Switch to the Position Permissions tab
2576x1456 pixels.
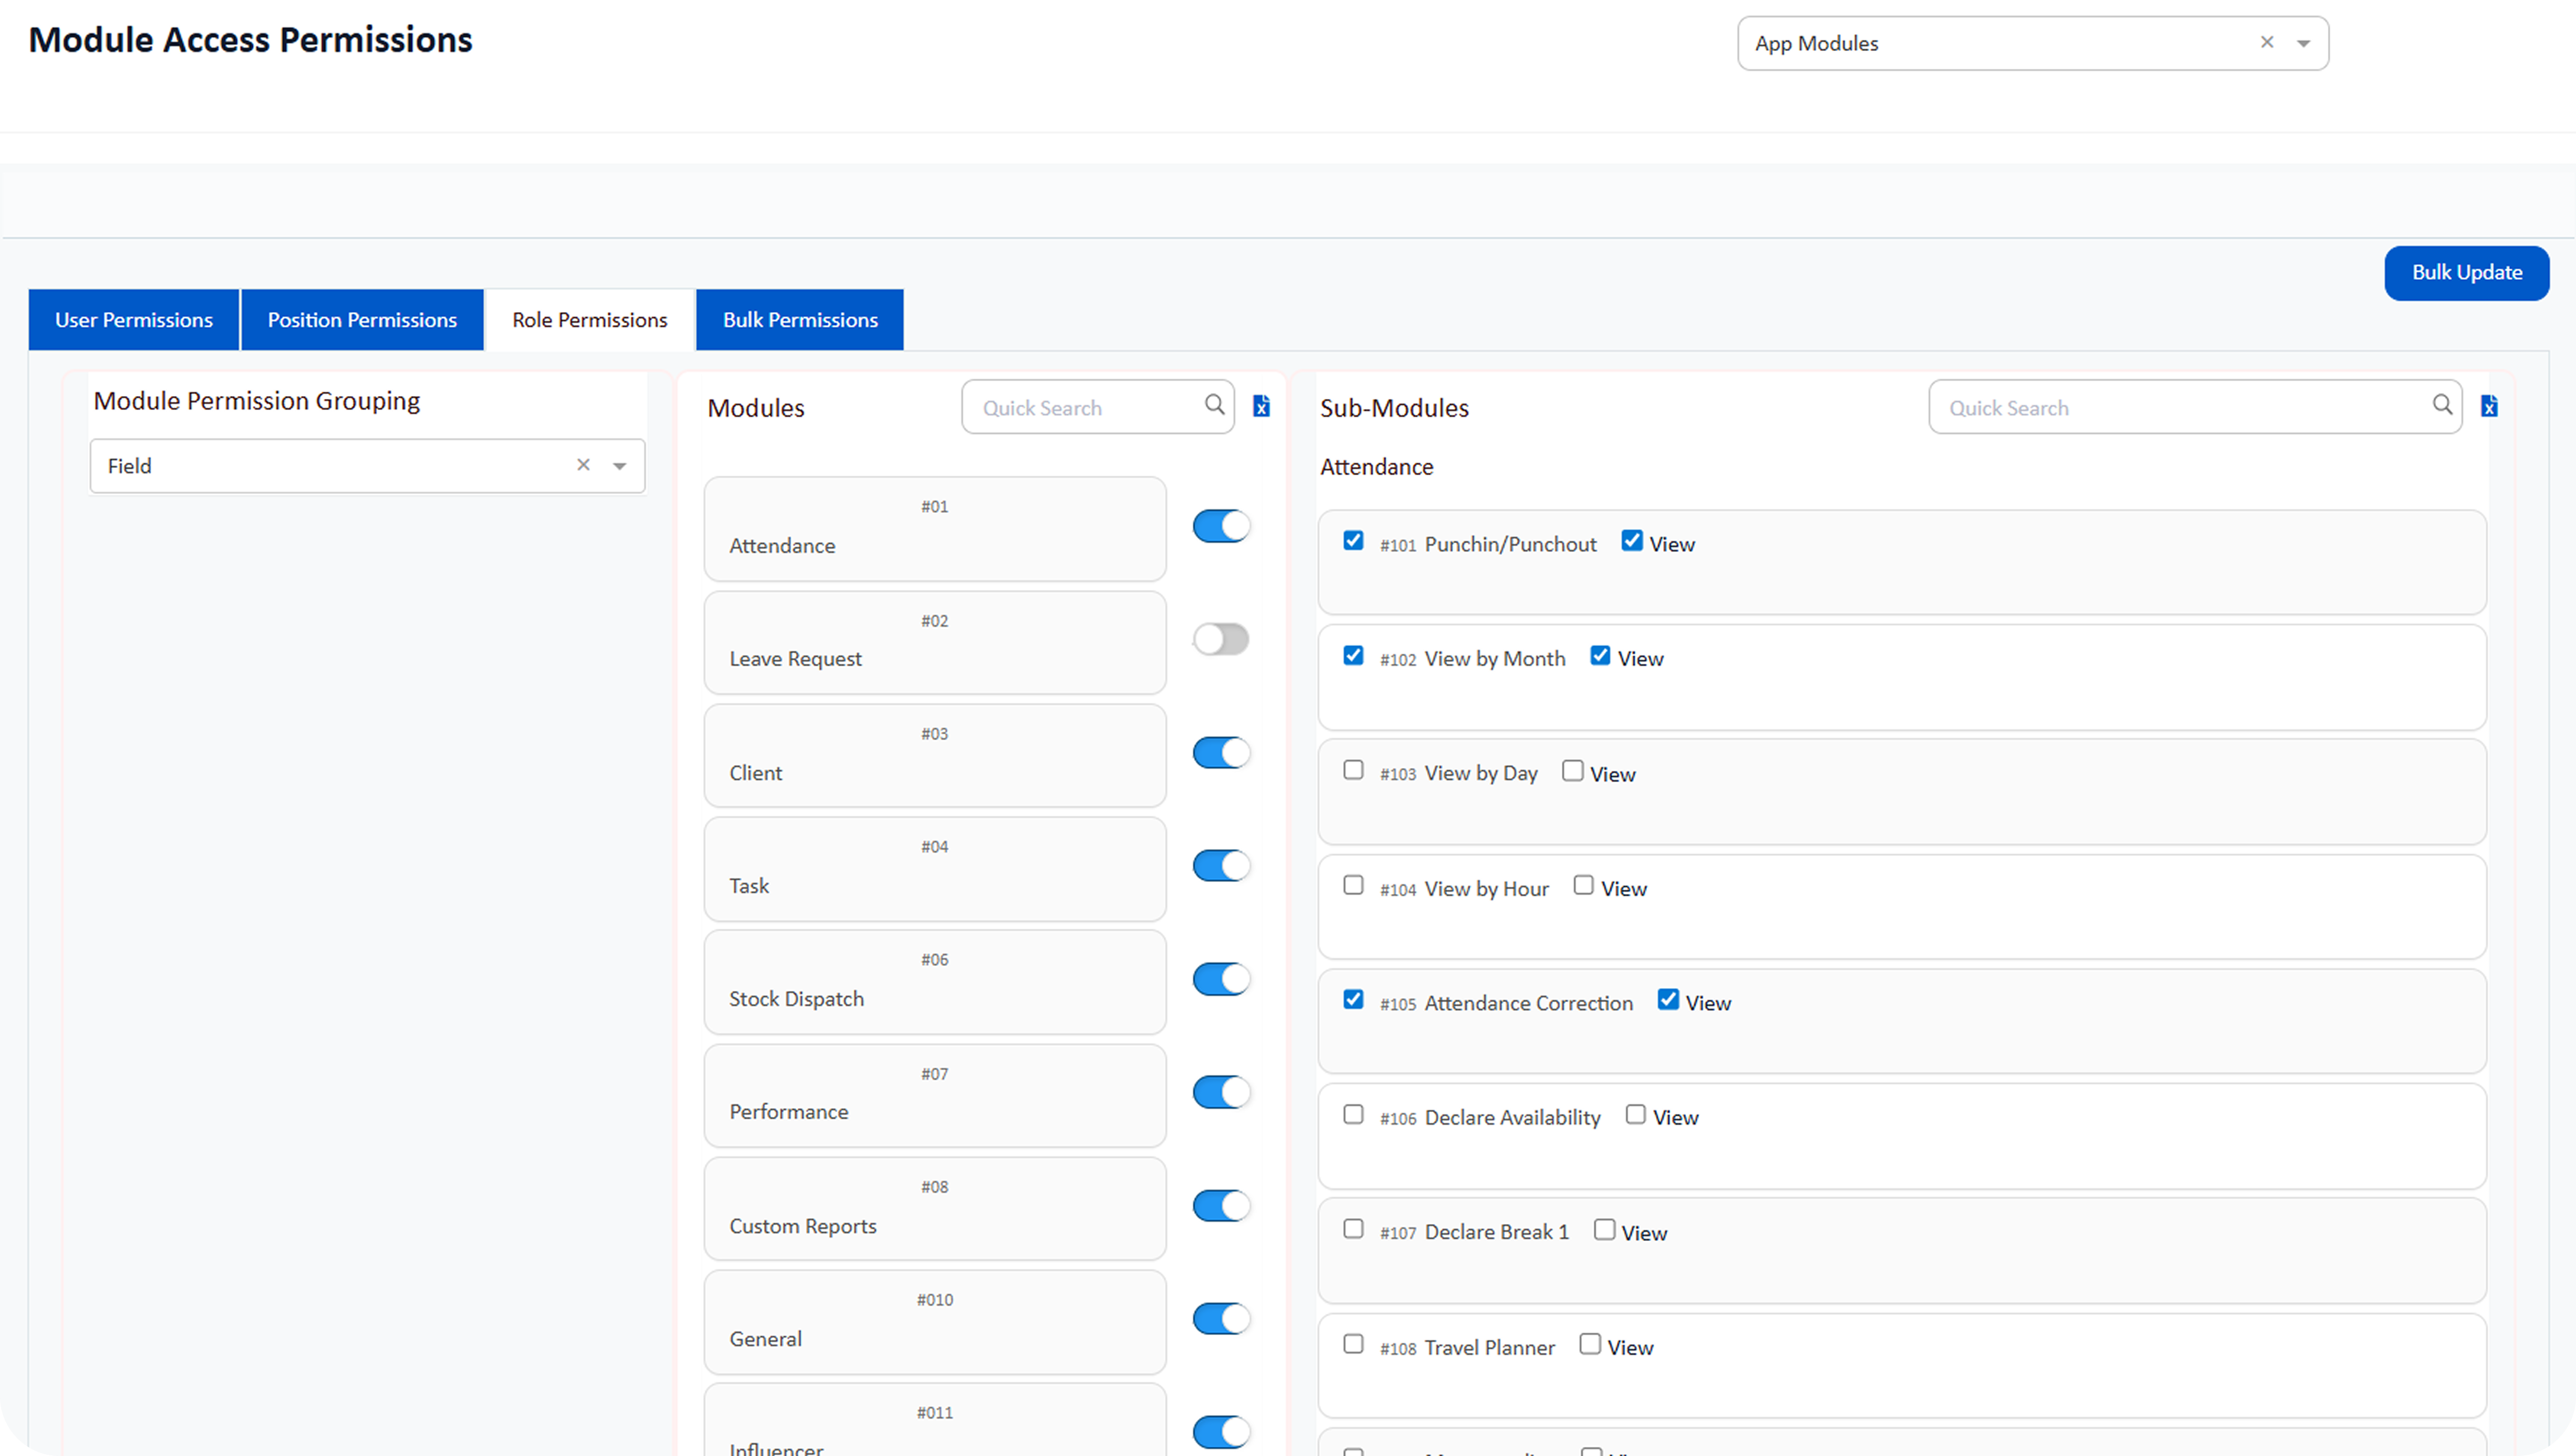tap(362, 320)
